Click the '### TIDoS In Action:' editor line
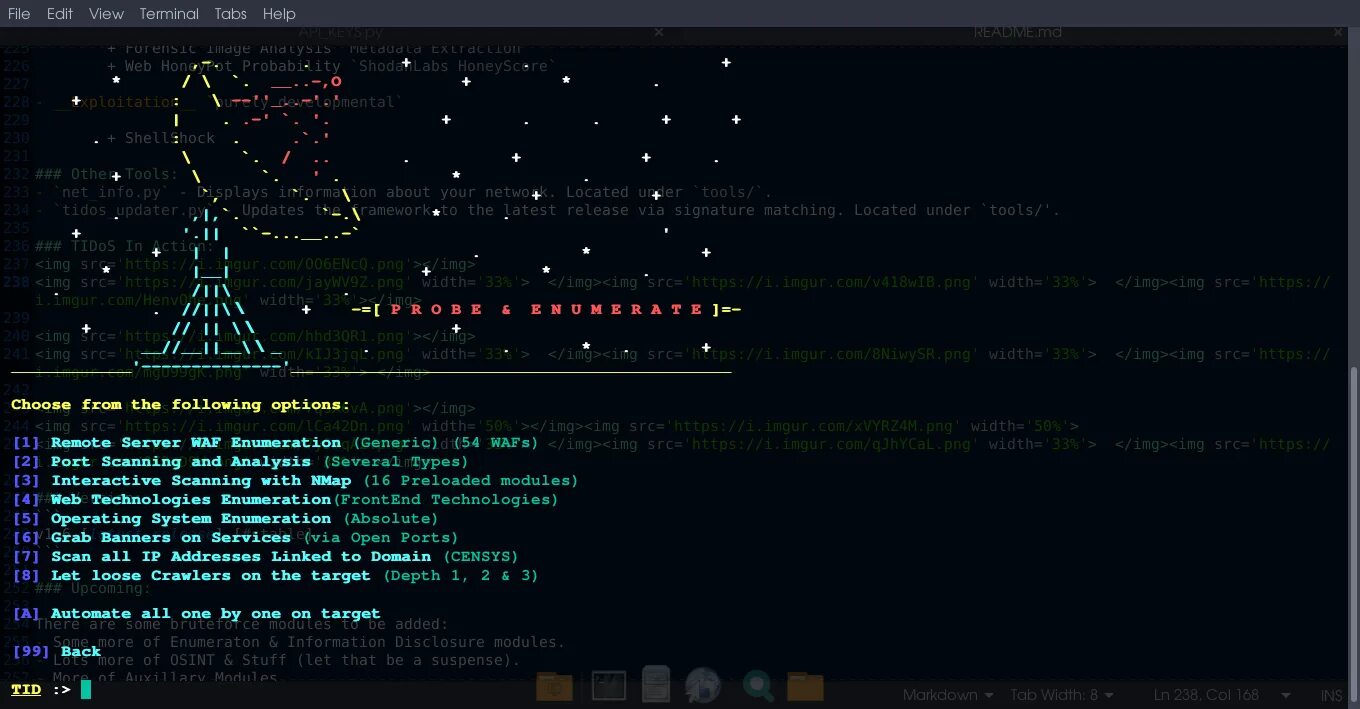 coord(124,246)
